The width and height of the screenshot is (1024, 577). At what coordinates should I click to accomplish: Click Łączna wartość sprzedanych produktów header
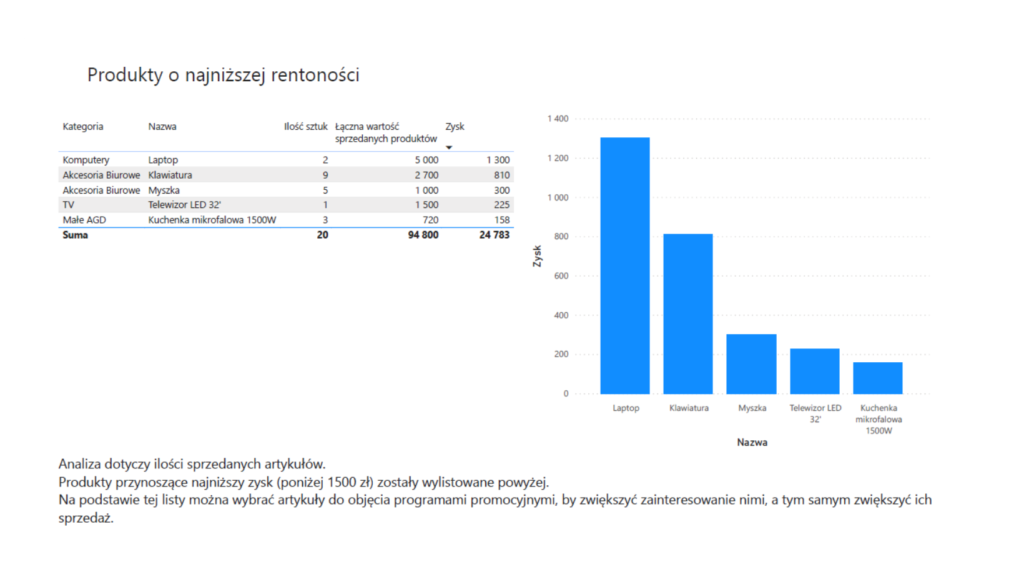[x=386, y=132]
